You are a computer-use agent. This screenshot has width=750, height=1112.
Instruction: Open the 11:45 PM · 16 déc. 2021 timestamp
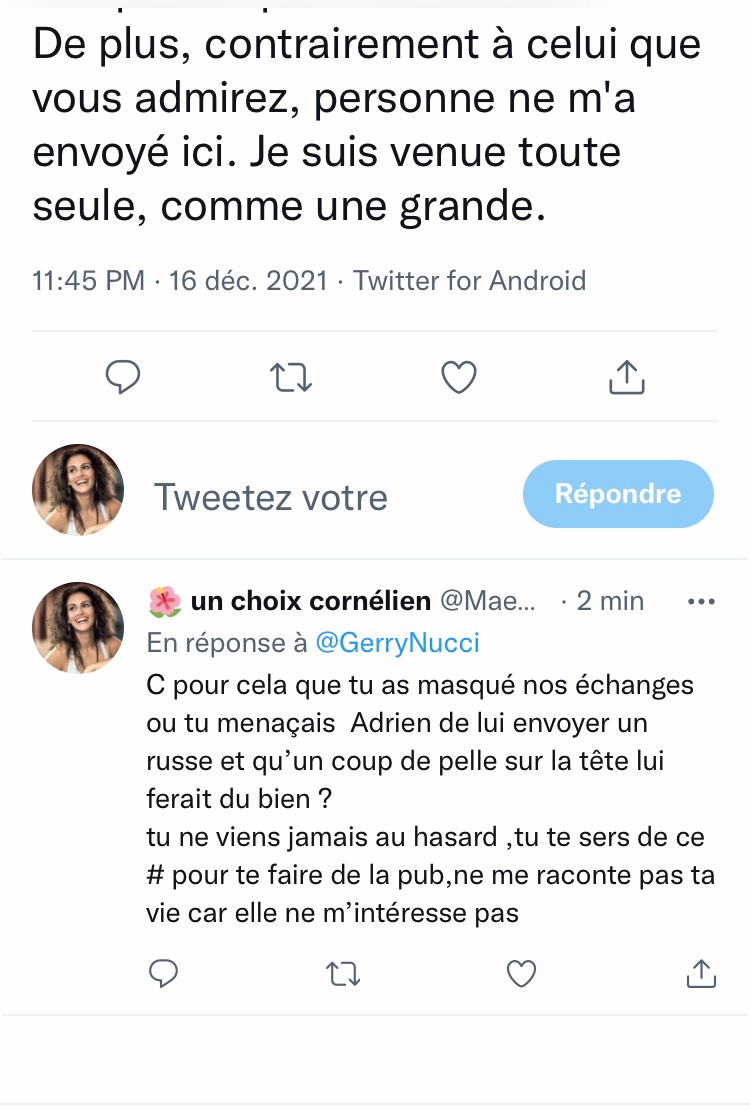pos(180,281)
